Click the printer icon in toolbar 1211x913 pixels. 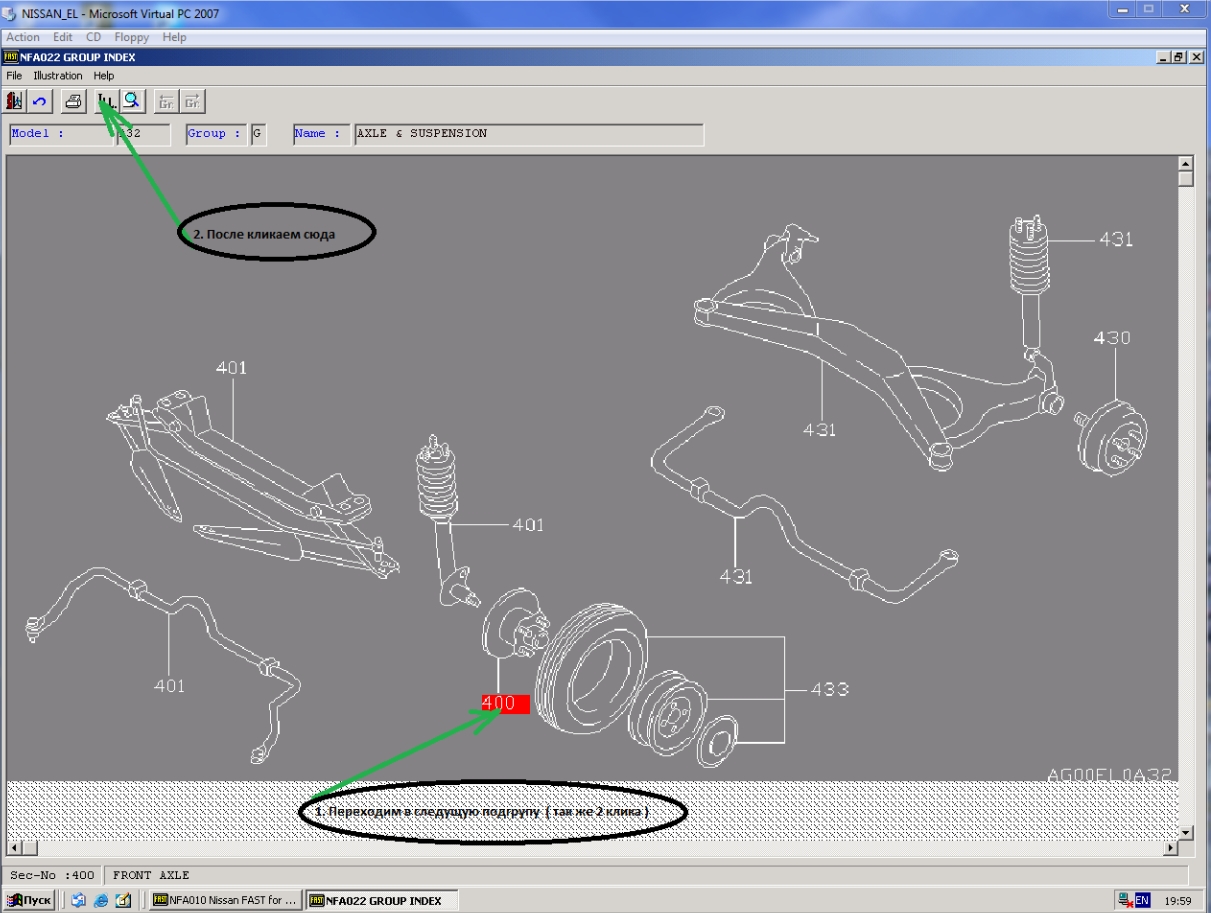(73, 101)
